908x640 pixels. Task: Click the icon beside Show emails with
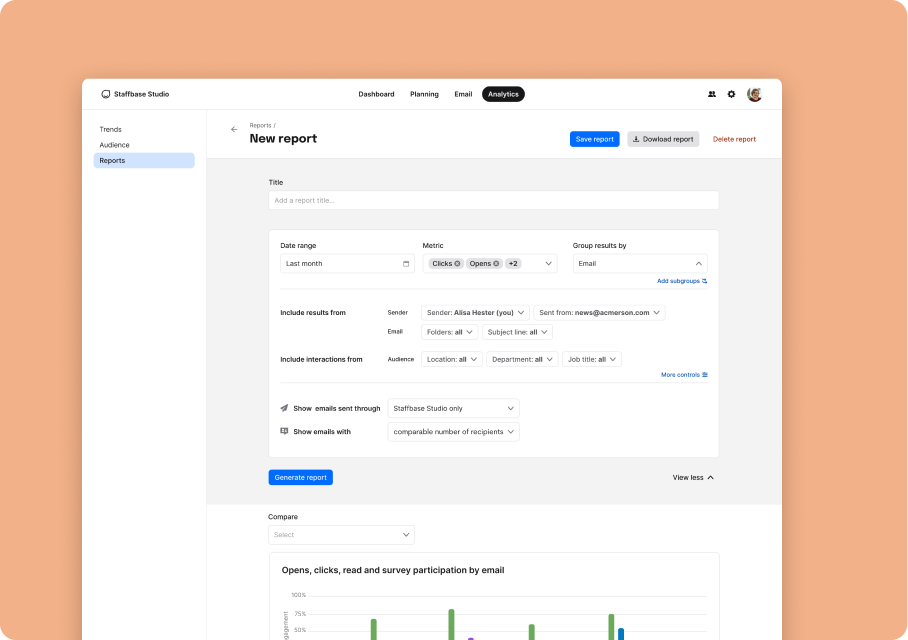pyautogui.click(x=284, y=431)
